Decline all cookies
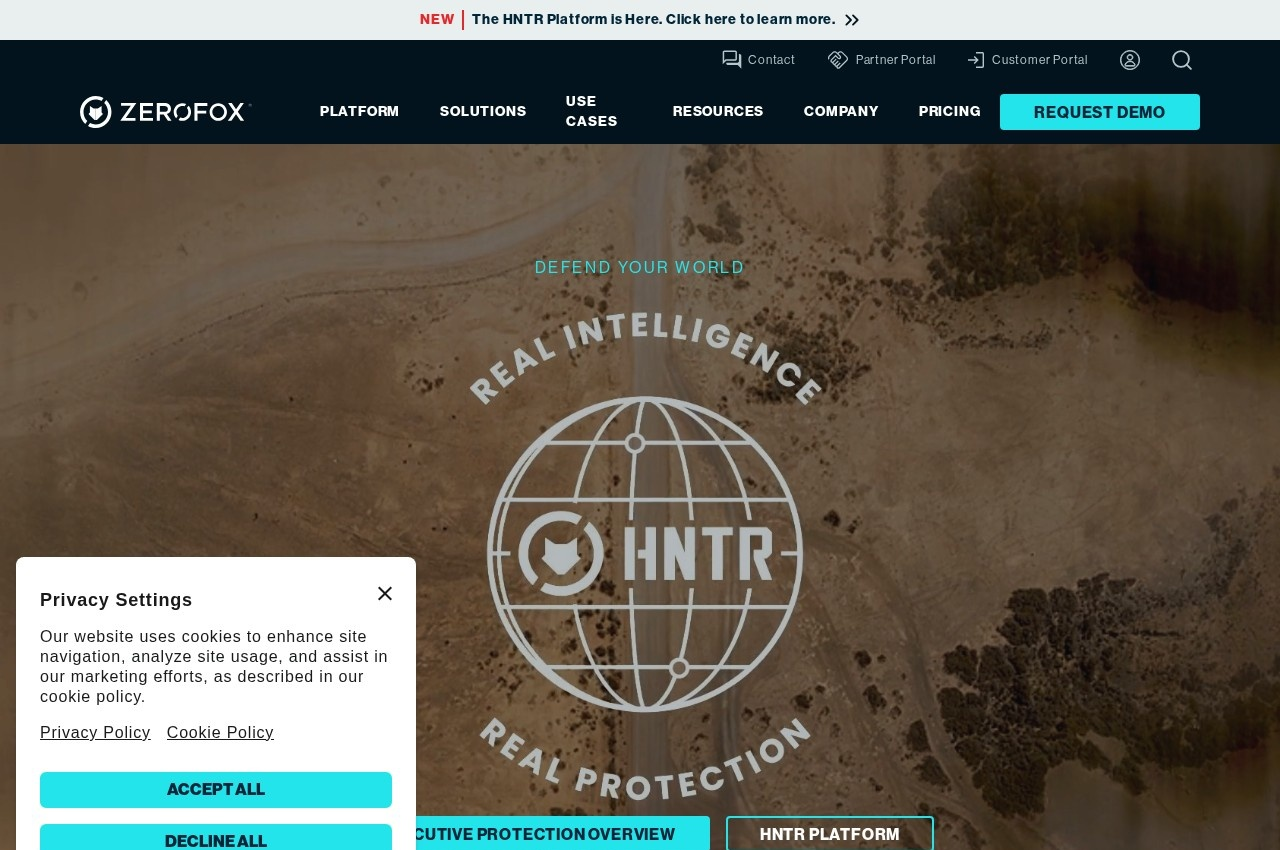Screen dimensions: 1280x850 pyautogui.click(x=216, y=838)
